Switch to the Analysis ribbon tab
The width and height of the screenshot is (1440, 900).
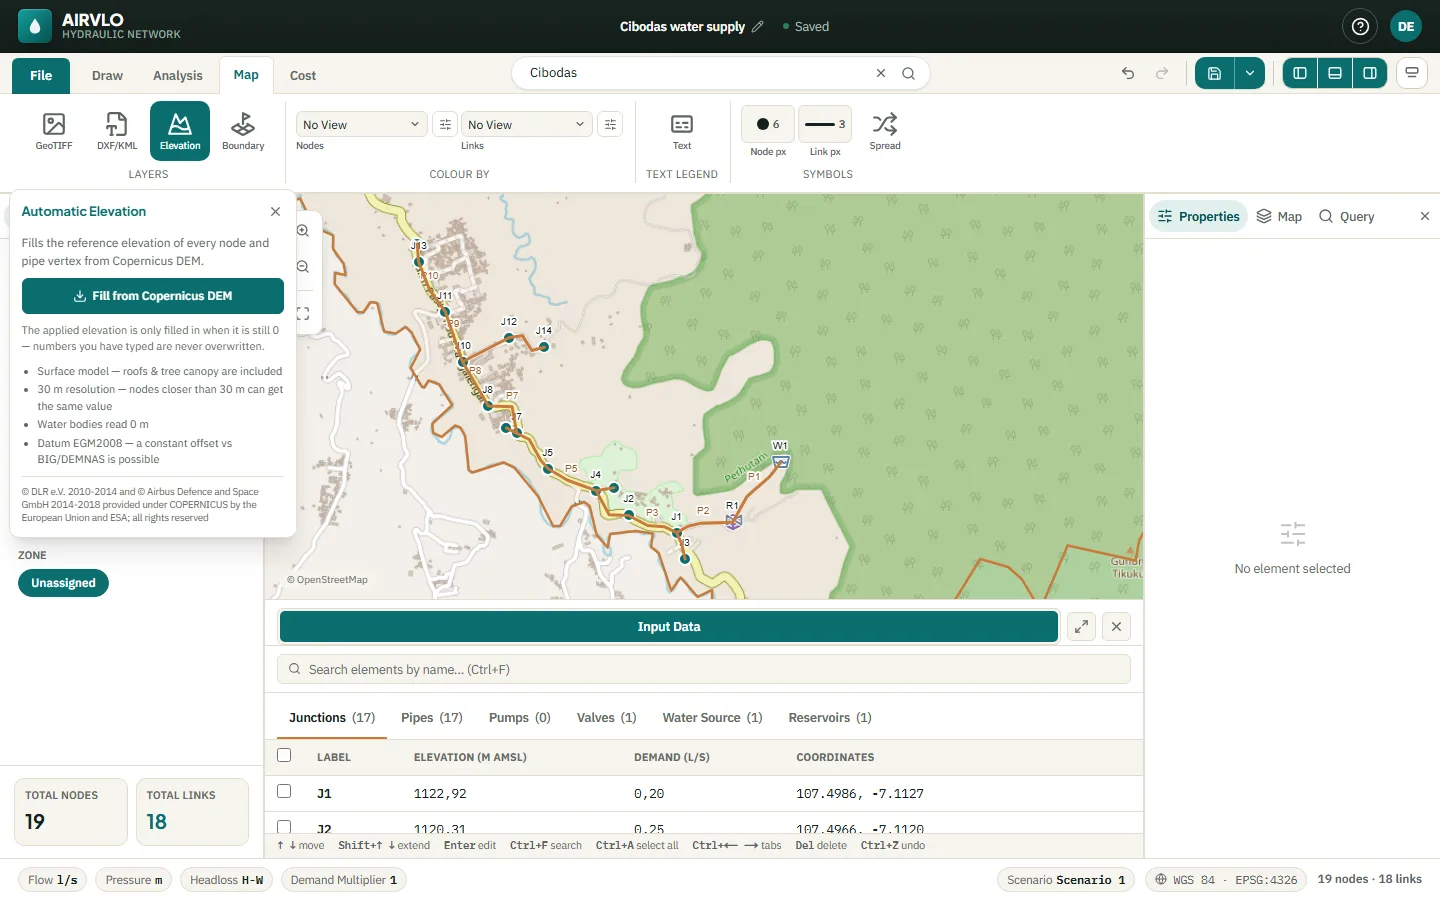178,76
